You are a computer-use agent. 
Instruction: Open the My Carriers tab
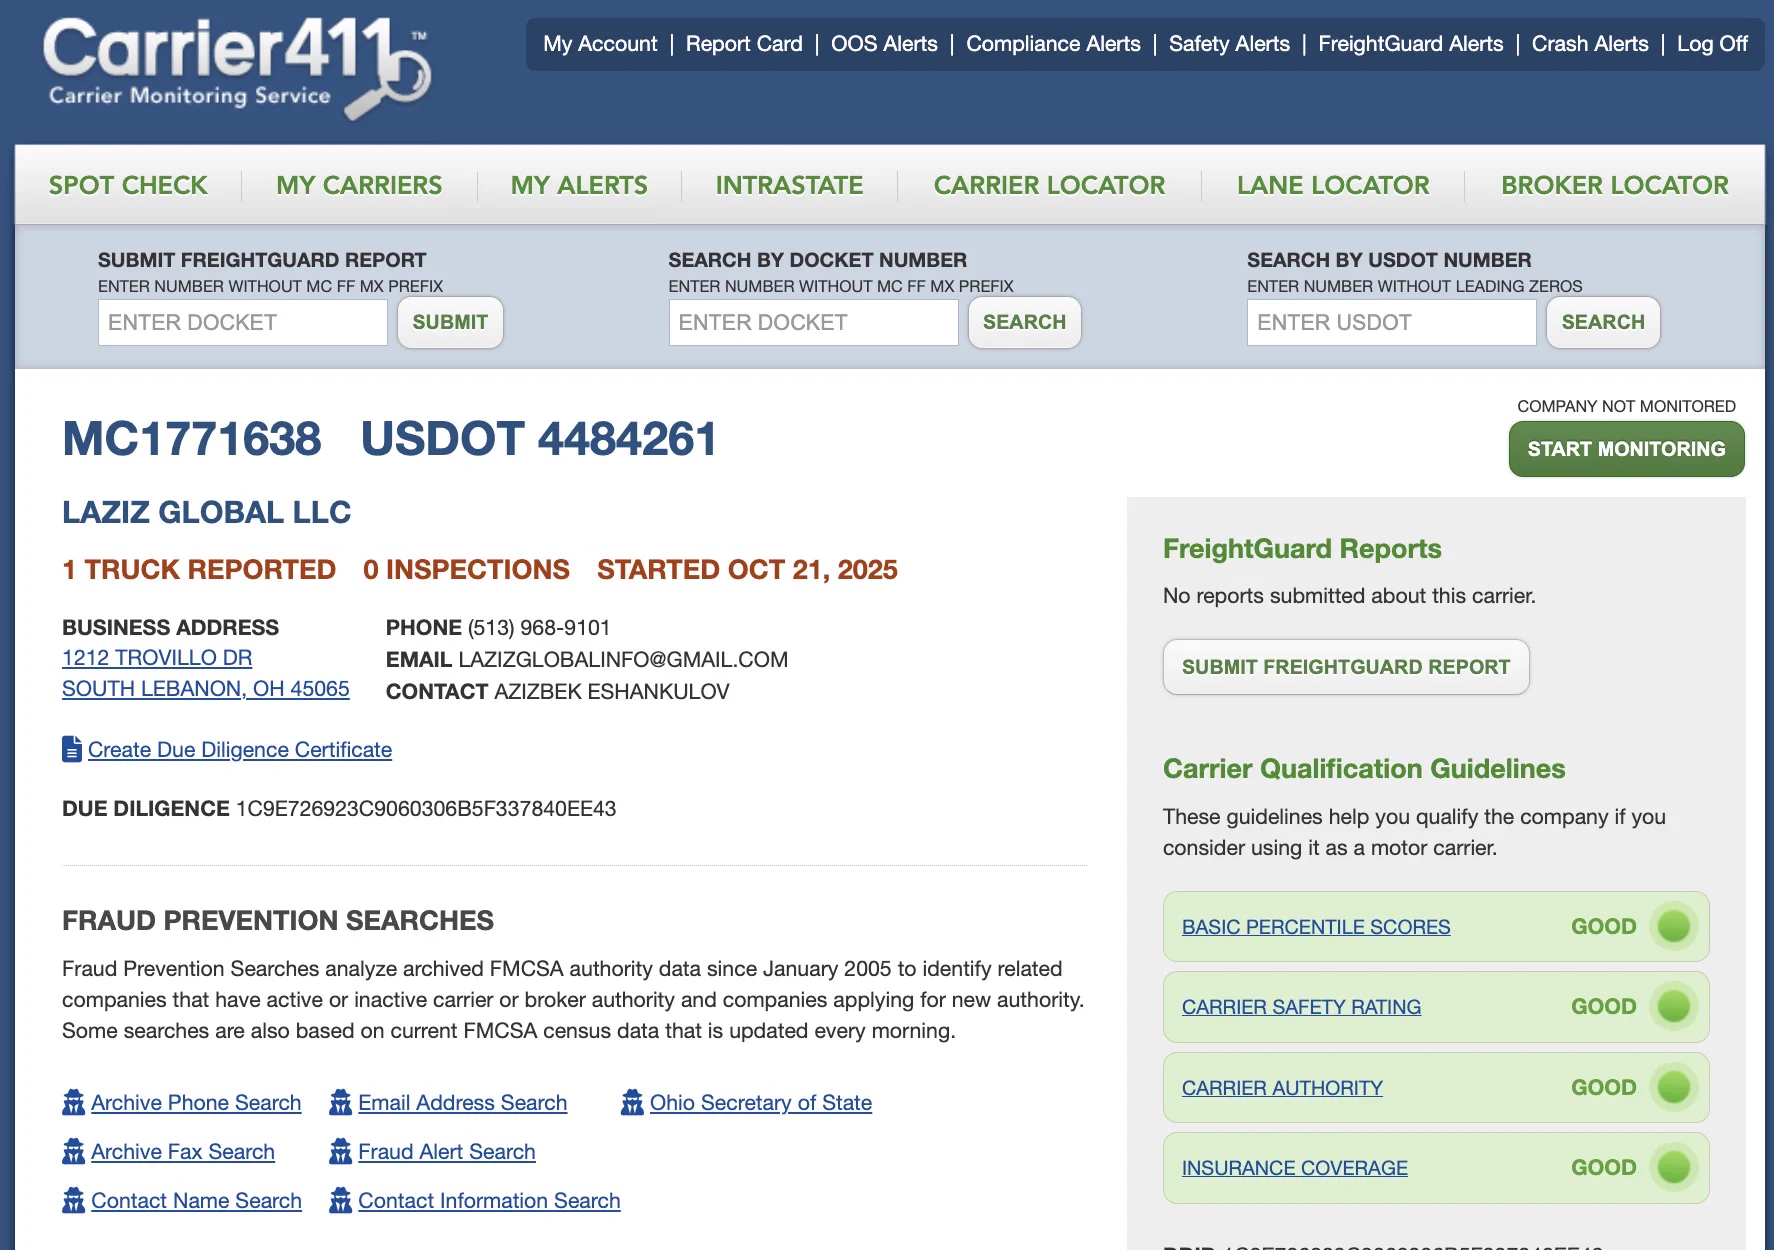(x=359, y=185)
